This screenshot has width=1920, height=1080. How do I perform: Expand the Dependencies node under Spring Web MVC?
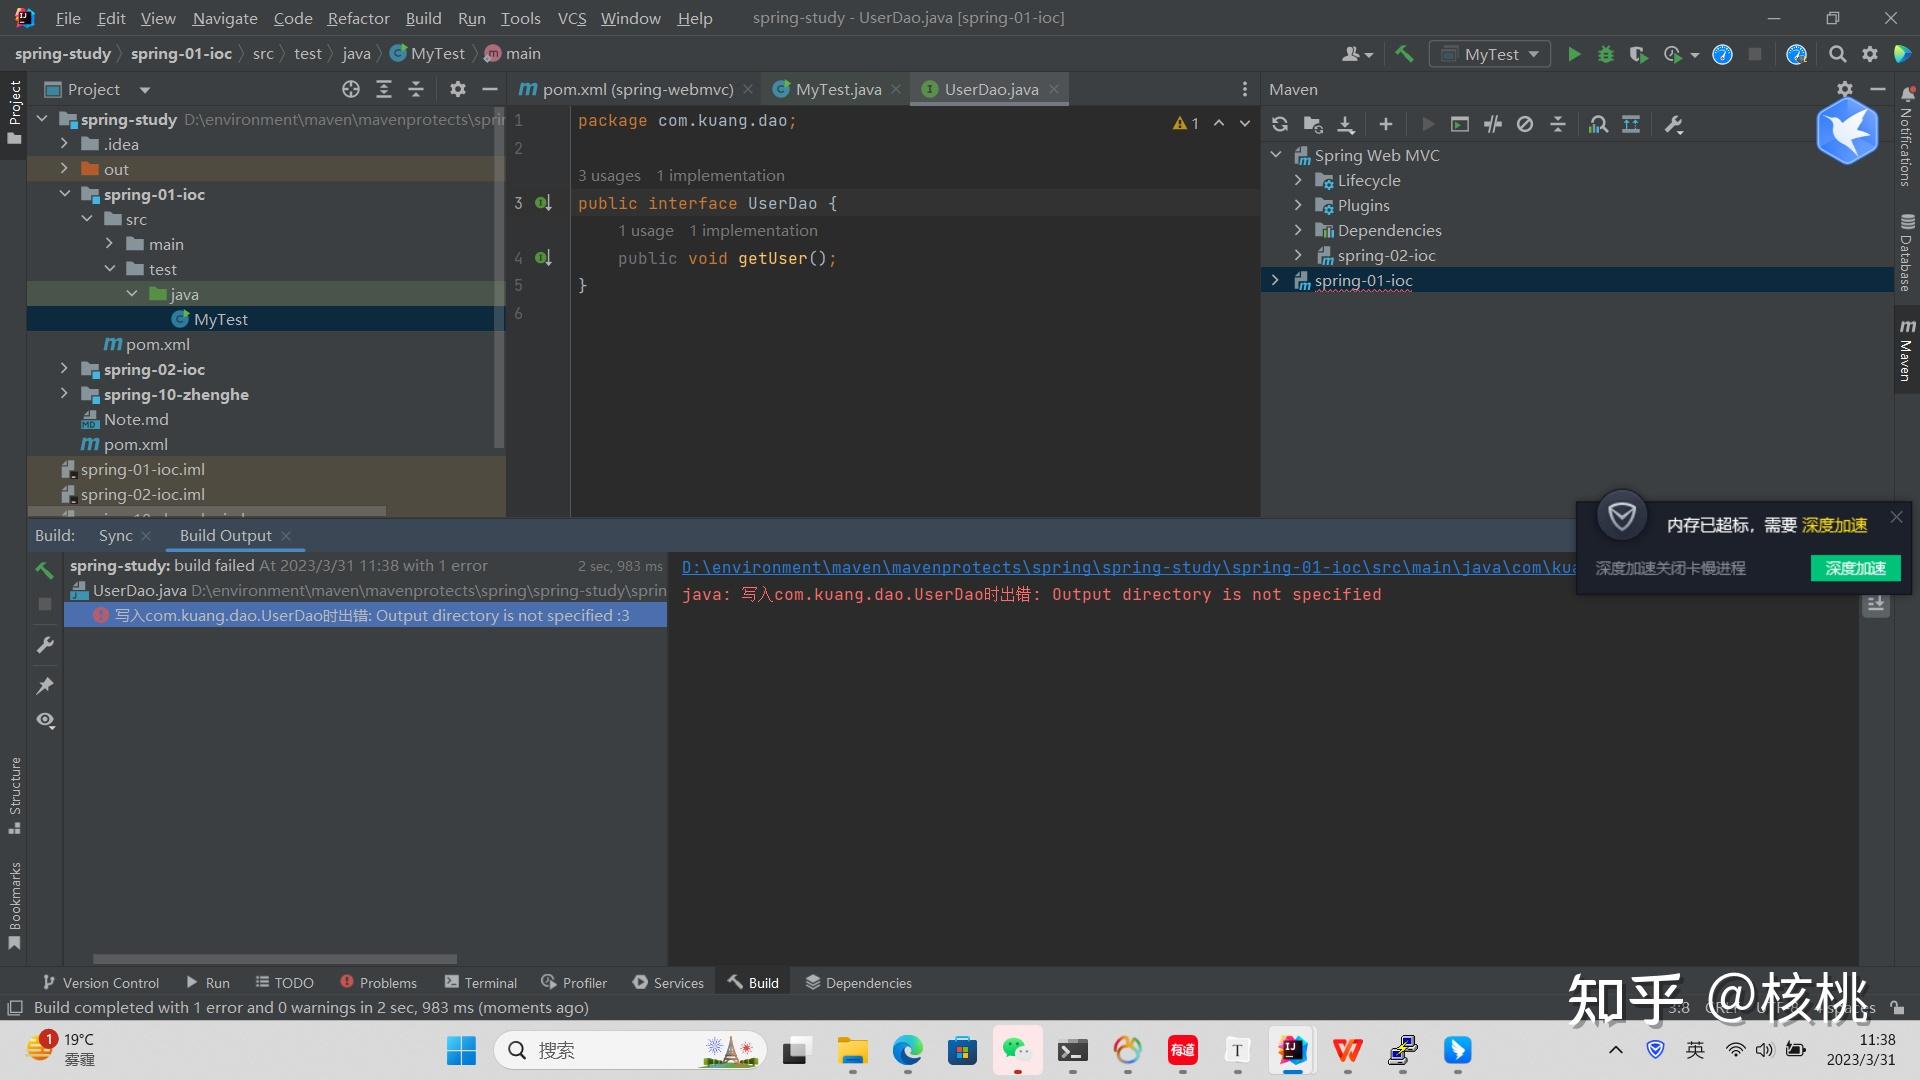click(x=1297, y=230)
